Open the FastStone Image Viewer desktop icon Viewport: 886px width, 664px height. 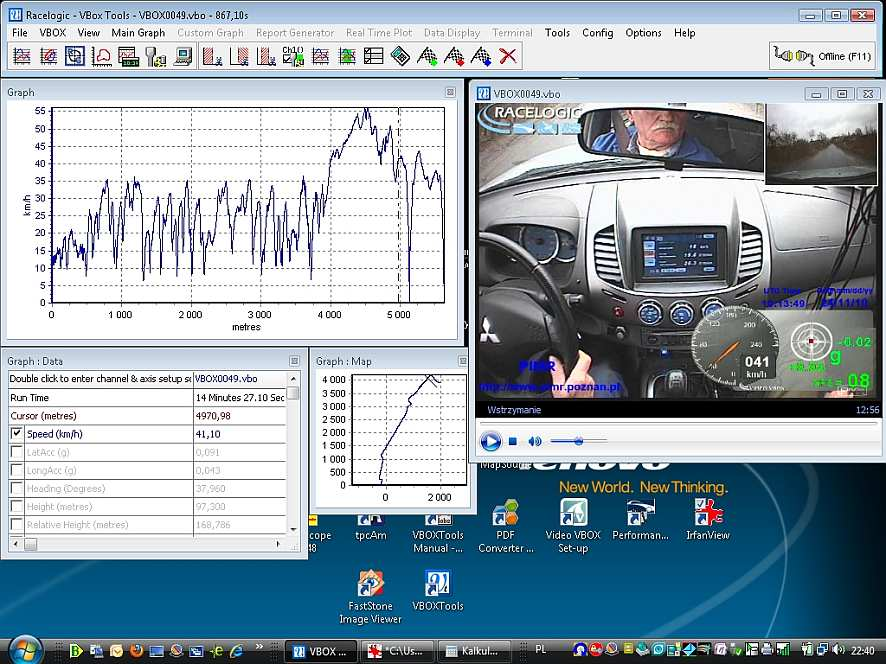[x=370, y=597]
